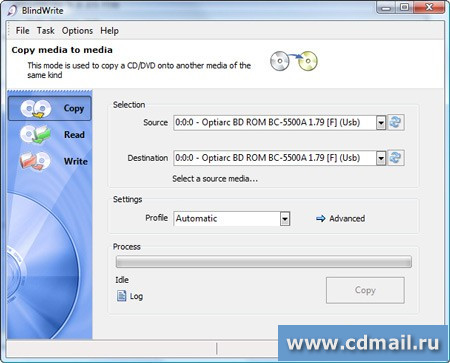
Task: Expand the Source drive dropdown
Action: [x=381, y=123]
